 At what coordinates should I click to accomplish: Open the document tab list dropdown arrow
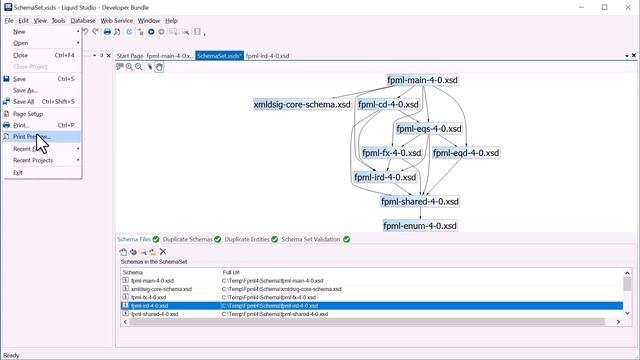[627, 56]
